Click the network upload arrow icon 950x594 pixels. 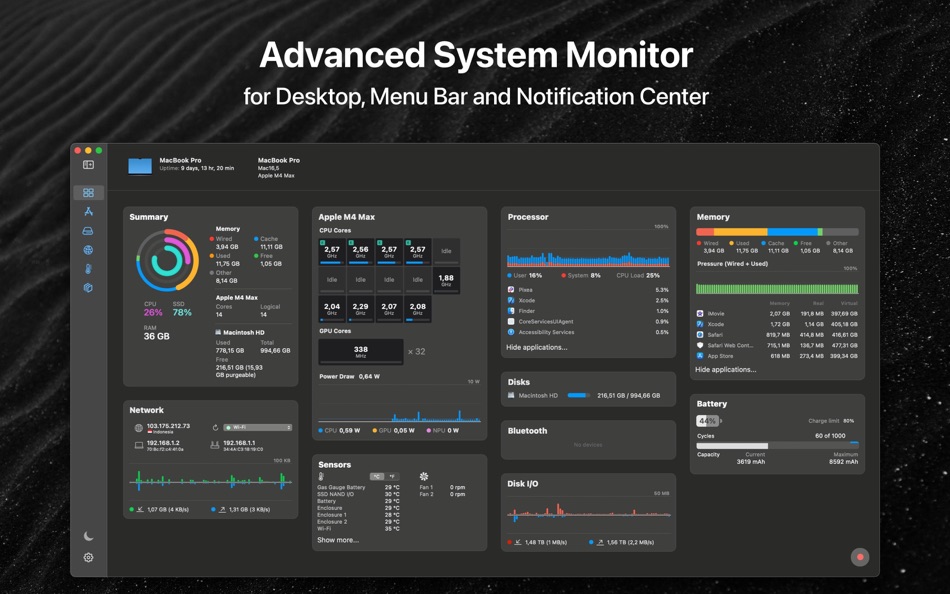pyautogui.click(x=222, y=509)
